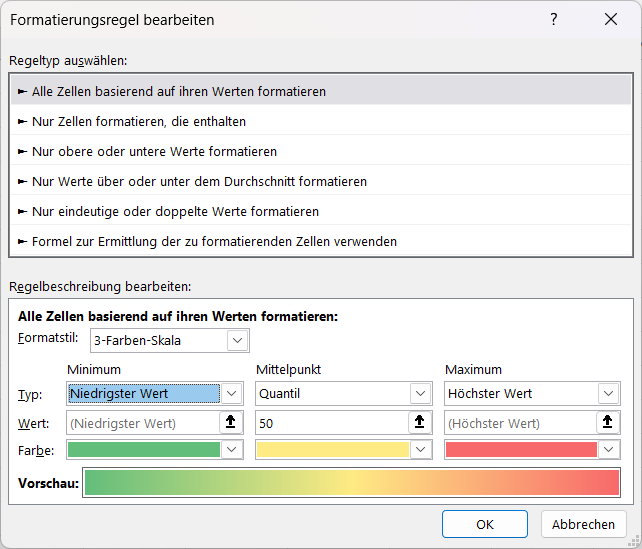Screen dimensions: 642x549
Task: Select 'Formel zur Ermittlung' rule type
Action: pos(214,241)
